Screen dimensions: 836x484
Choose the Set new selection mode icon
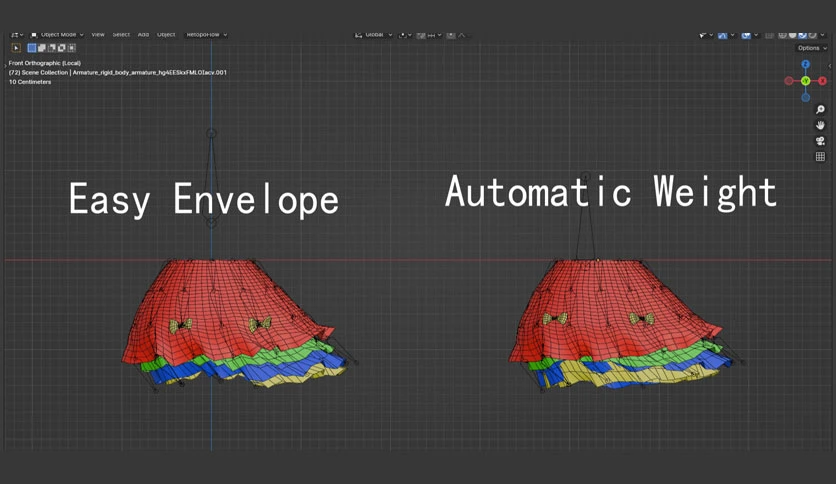coord(31,48)
